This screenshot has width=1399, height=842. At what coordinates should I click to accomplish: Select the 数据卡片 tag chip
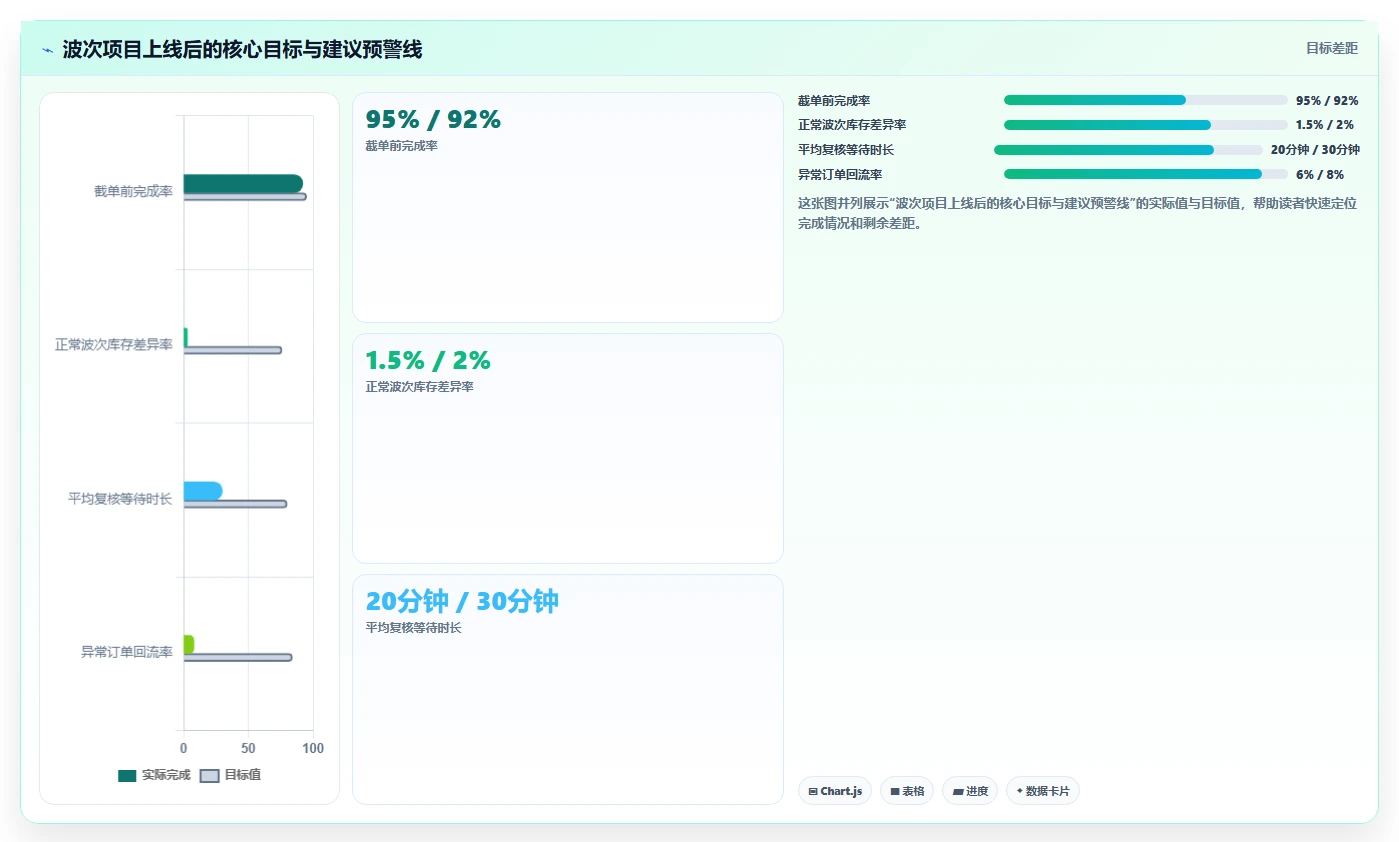click(1043, 791)
